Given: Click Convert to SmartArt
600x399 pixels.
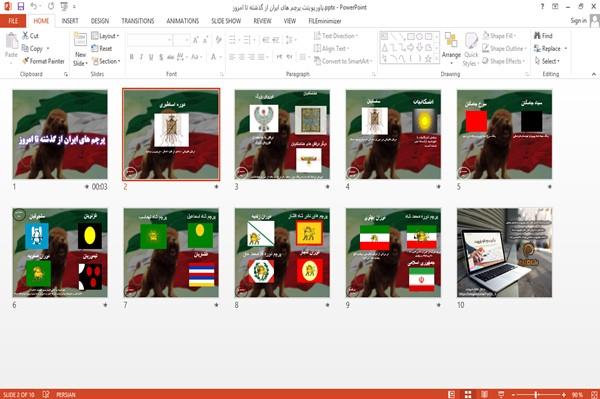Looking at the screenshot, I should (x=343, y=61).
